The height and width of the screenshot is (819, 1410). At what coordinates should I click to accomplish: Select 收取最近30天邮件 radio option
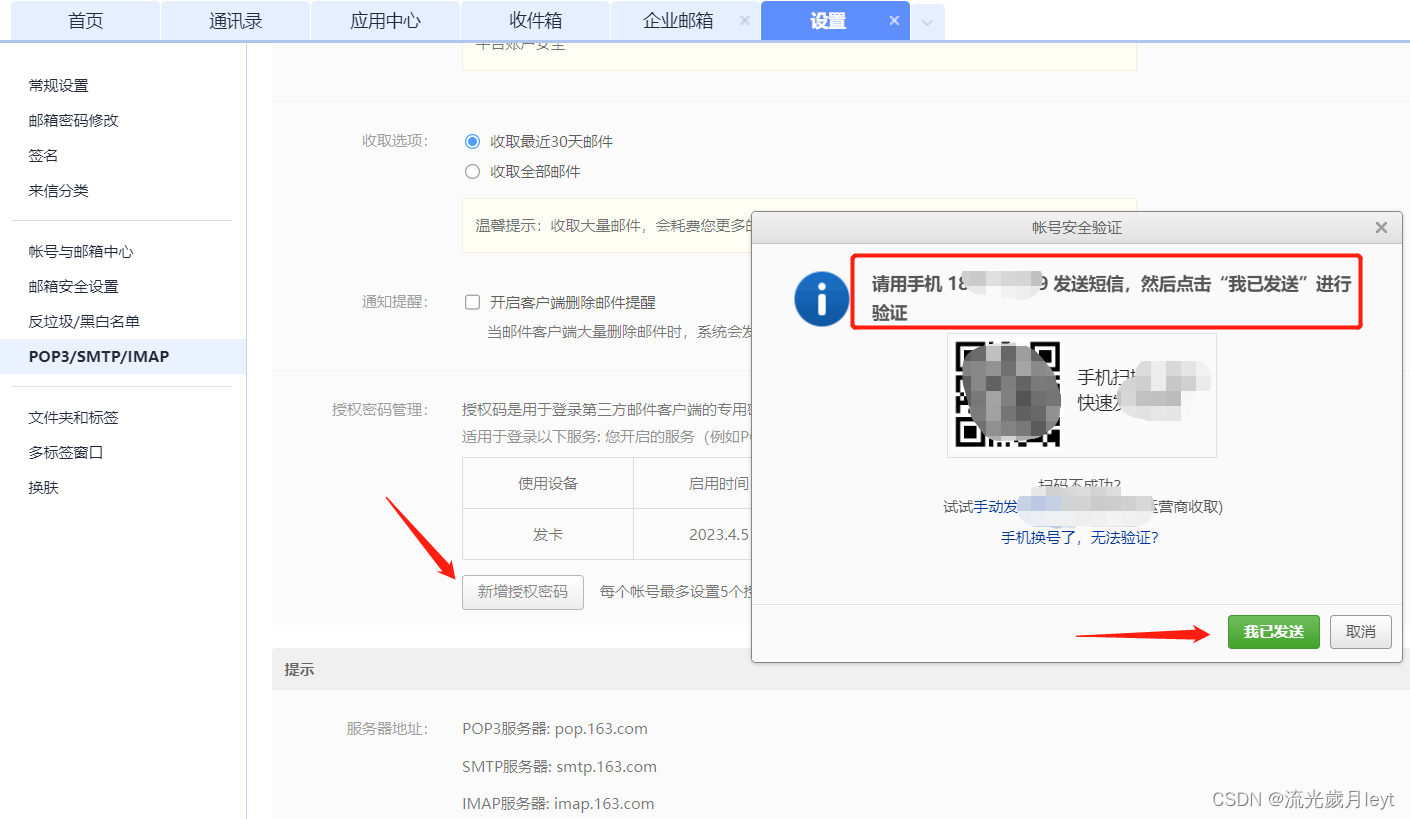click(x=473, y=142)
